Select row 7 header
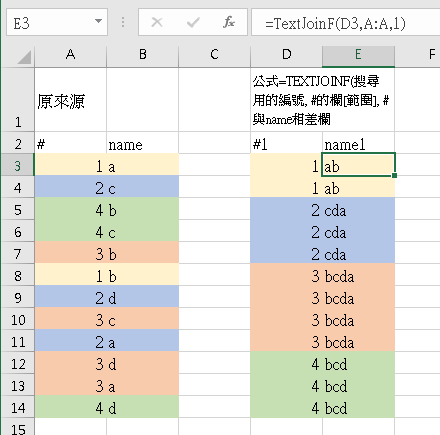This screenshot has width=440, height=435. pos(18,253)
